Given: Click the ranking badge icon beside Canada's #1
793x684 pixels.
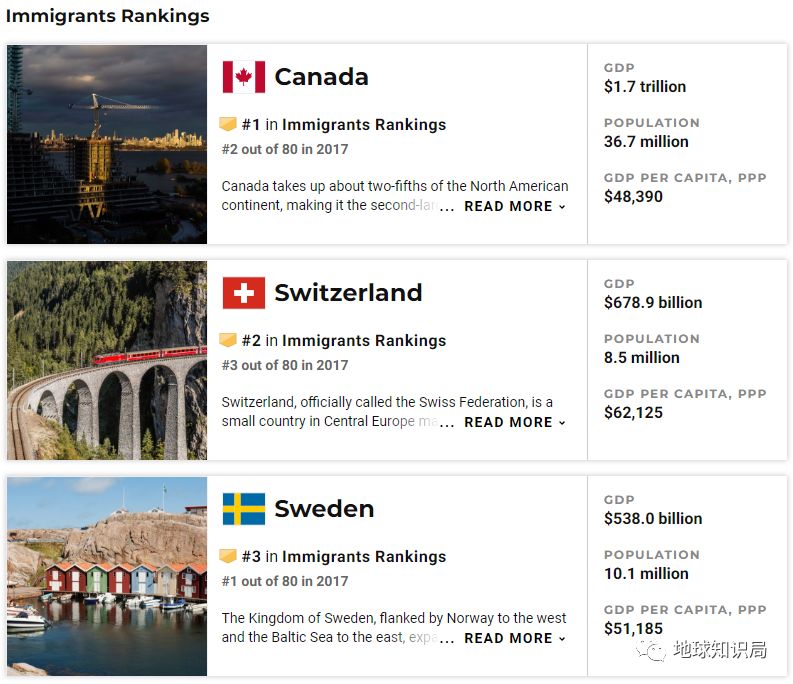Looking at the screenshot, I should (228, 125).
